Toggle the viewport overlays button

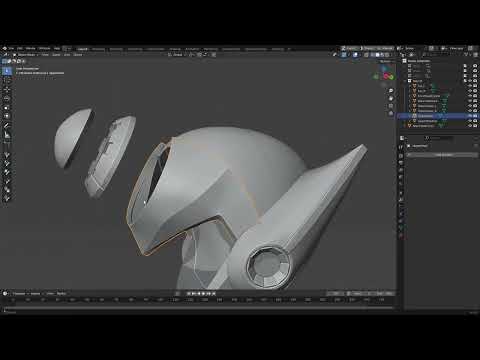[x=355, y=55]
